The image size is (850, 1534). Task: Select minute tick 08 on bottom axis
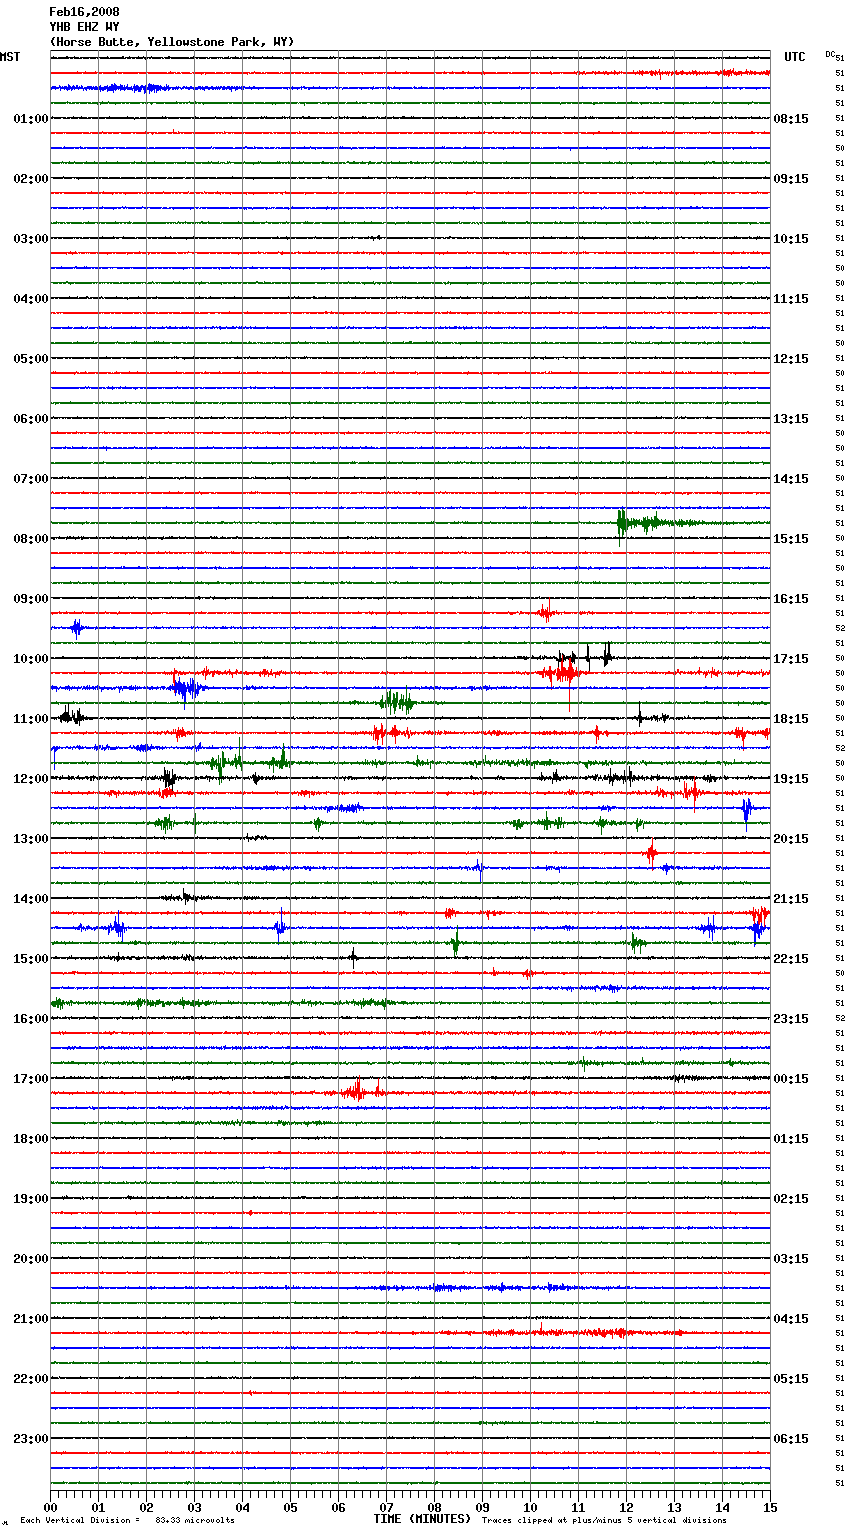coord(434,1507)
